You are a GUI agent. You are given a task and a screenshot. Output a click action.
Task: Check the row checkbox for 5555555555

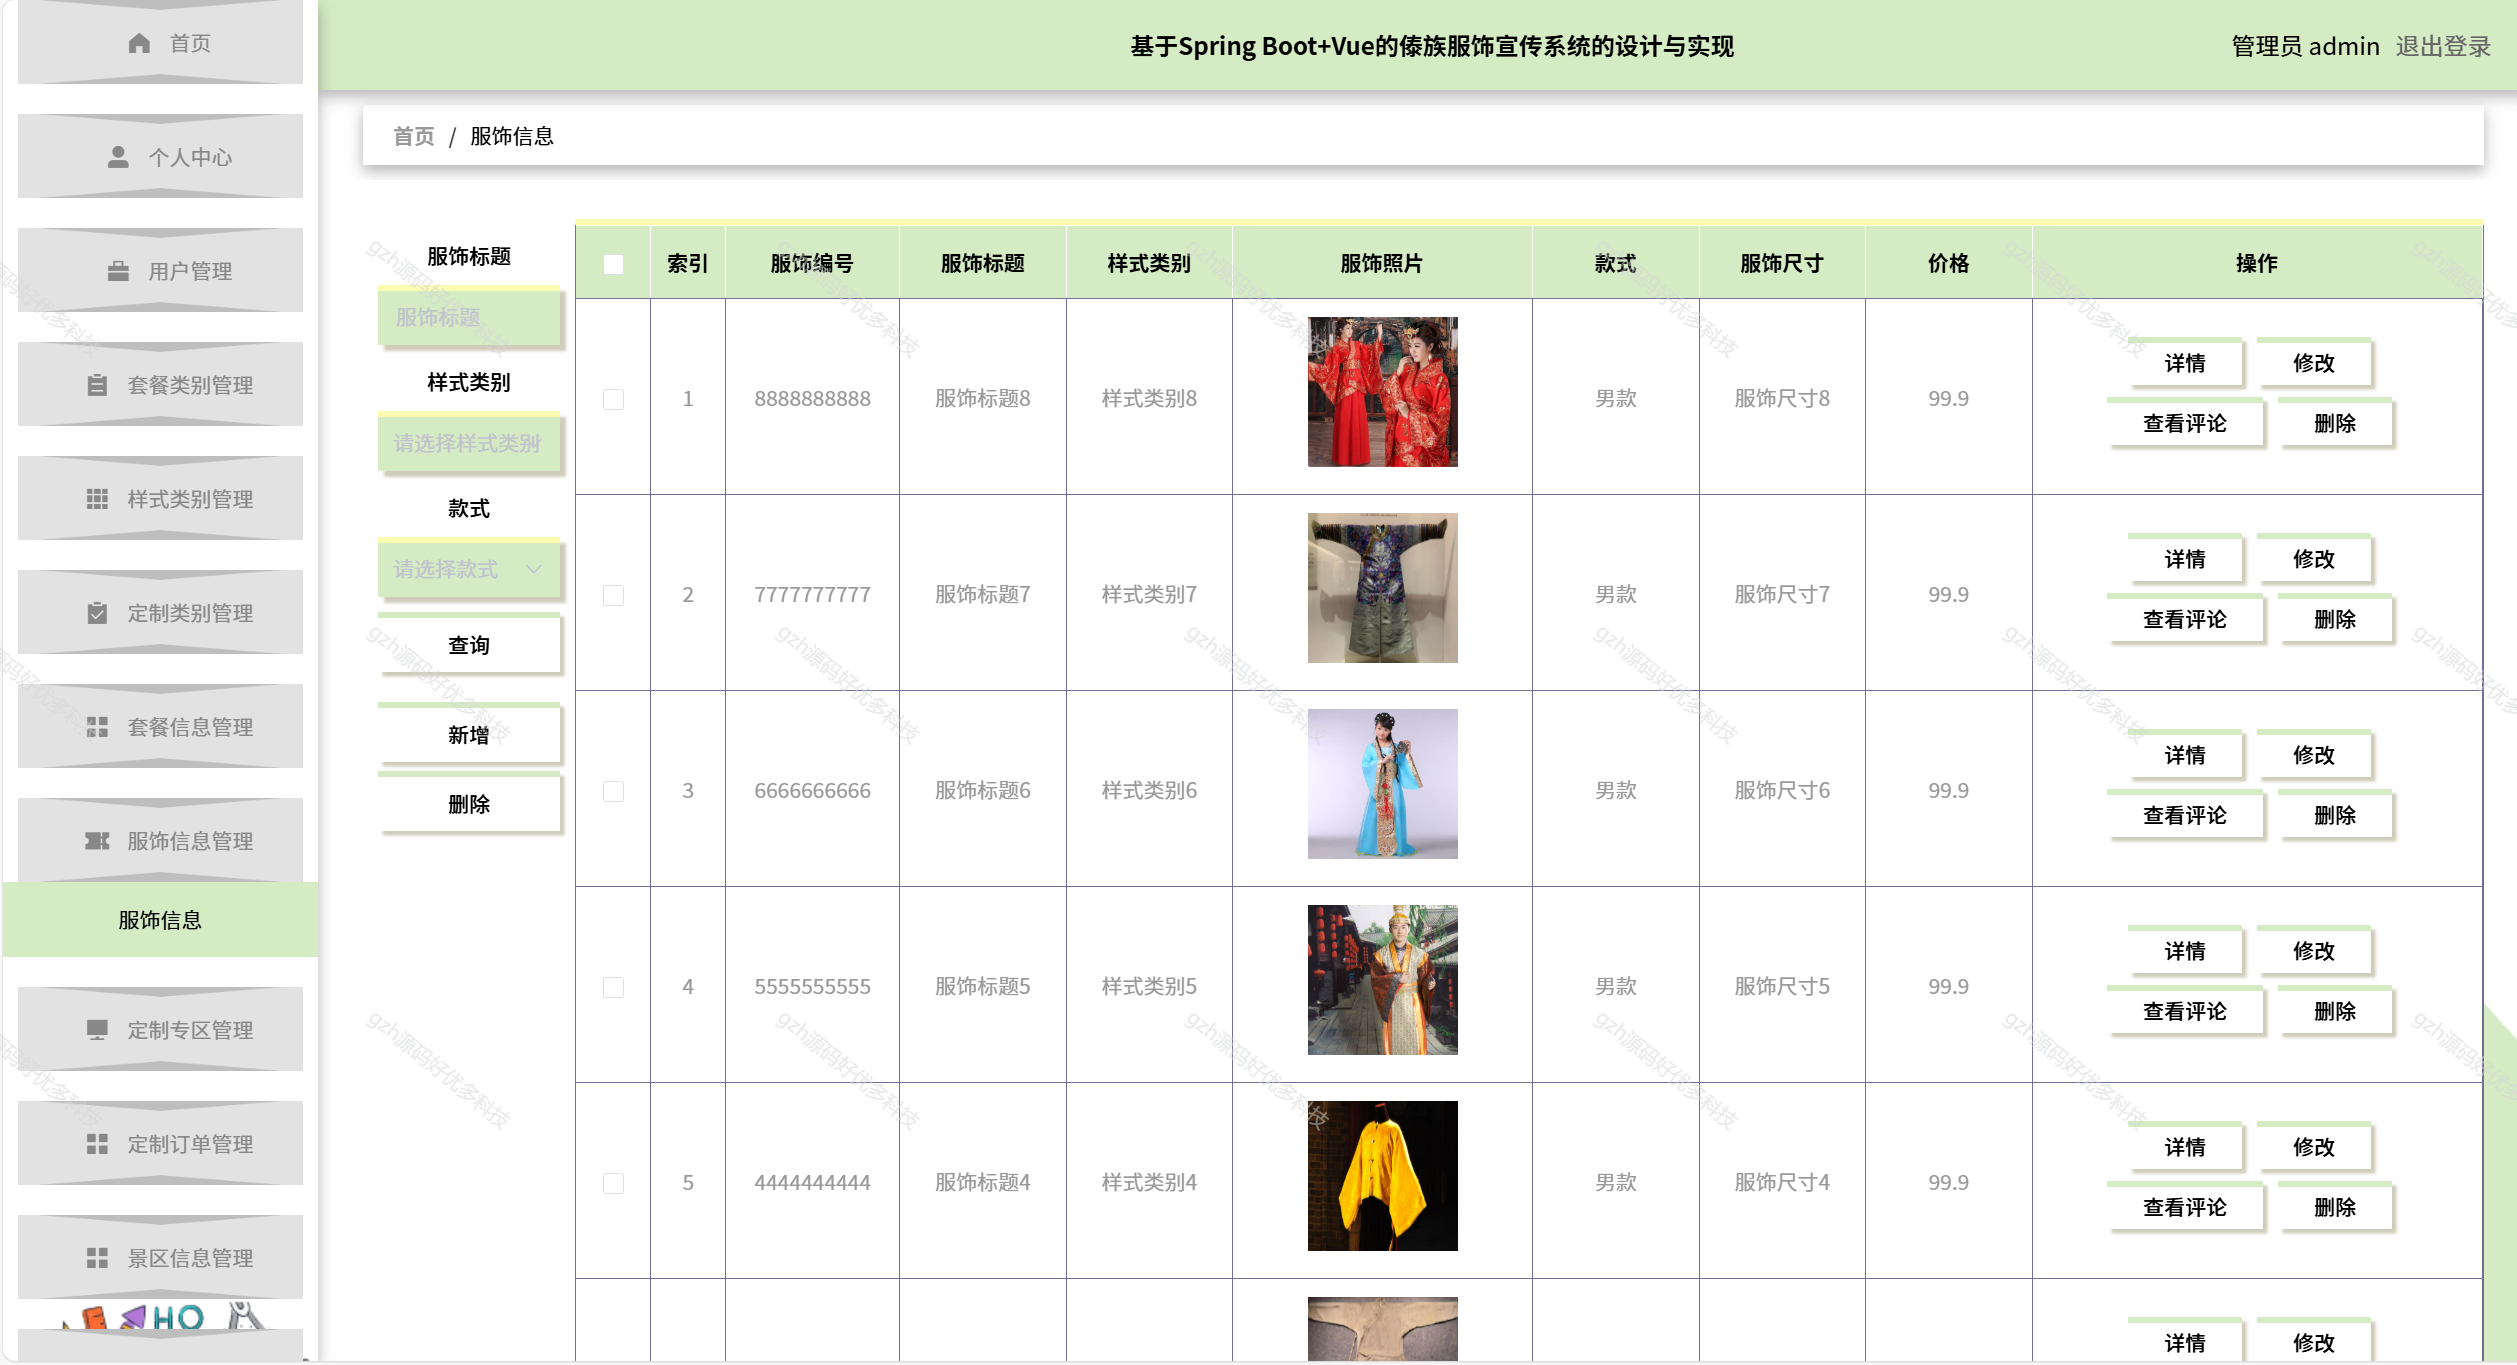pyautogui.click(x=614, y=987)
